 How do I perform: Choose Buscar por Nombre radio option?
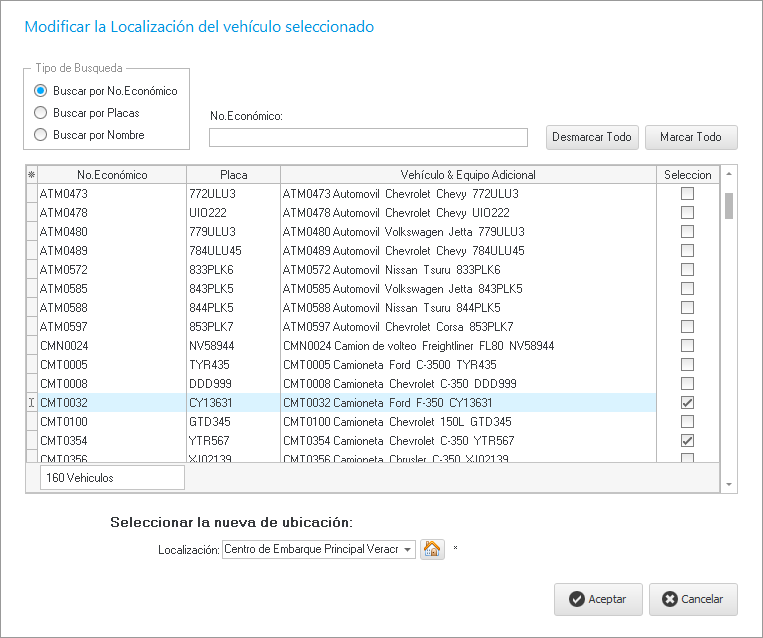coord(41,135)
